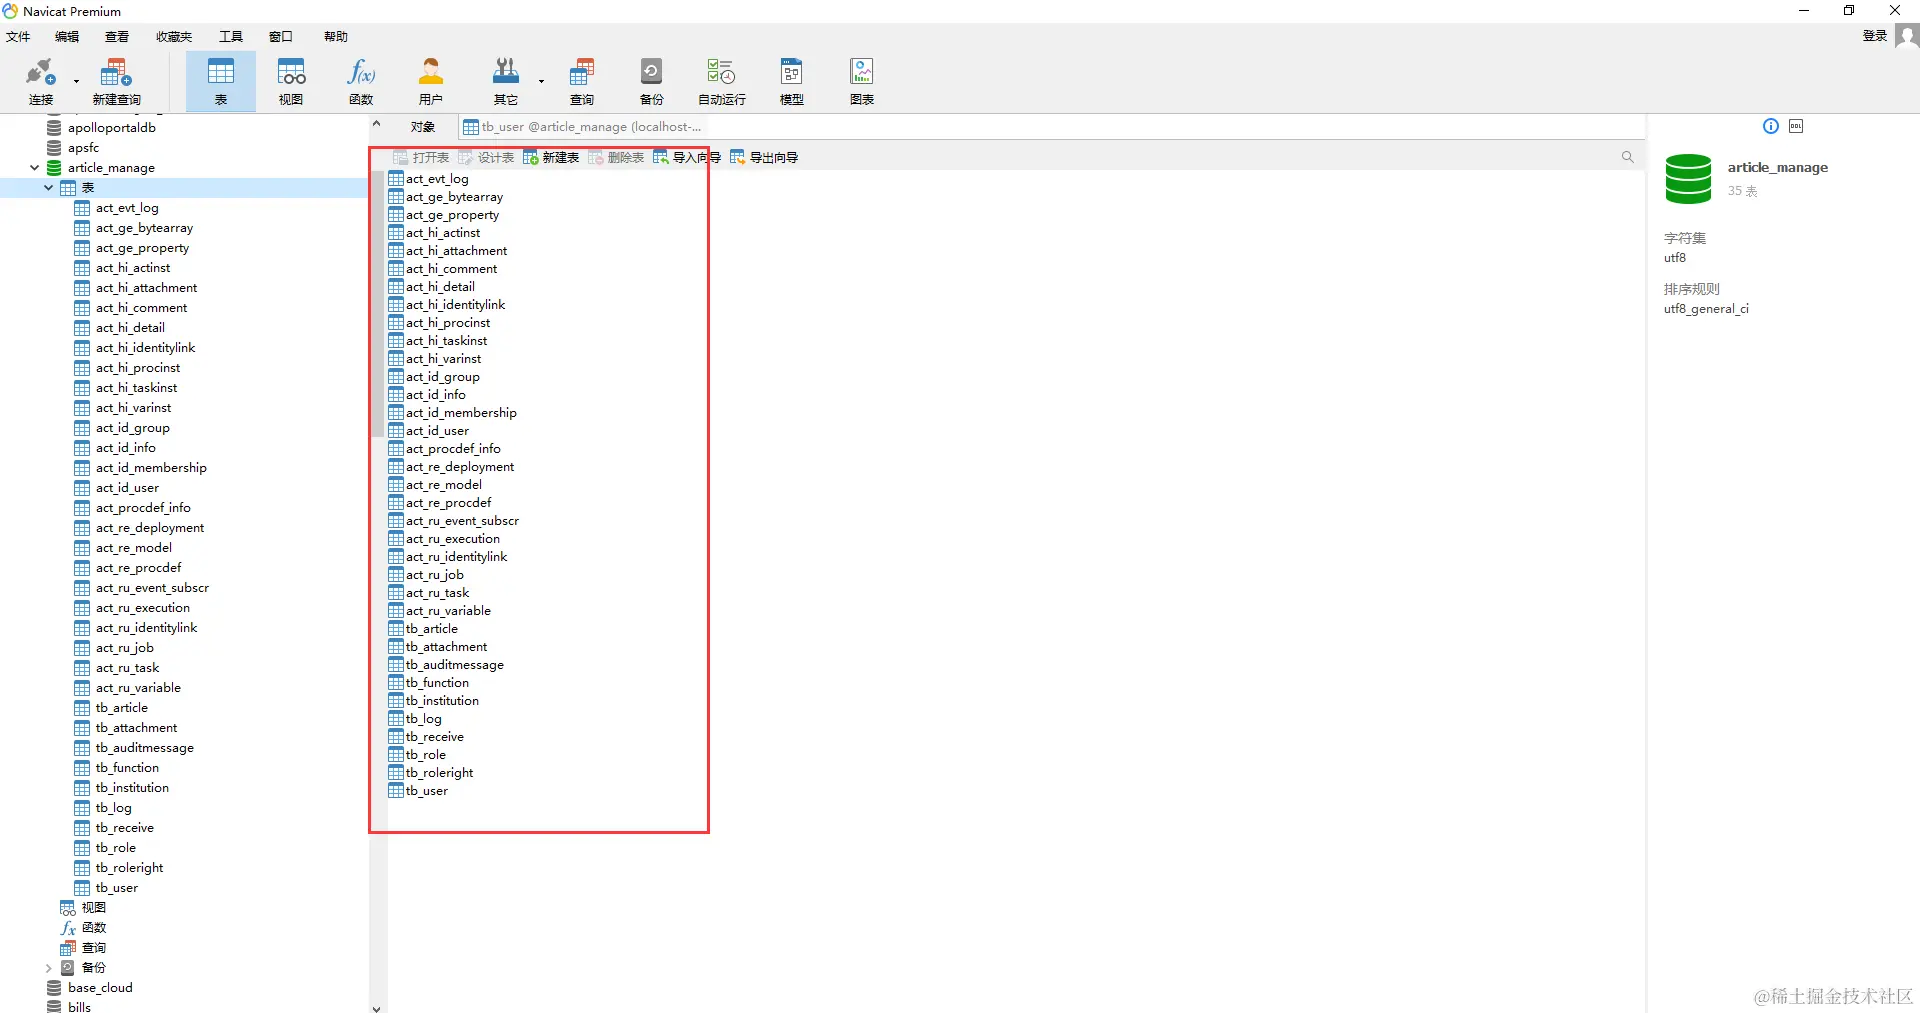Open the Automation (自动运行) toolbar icon

[721, 81]
